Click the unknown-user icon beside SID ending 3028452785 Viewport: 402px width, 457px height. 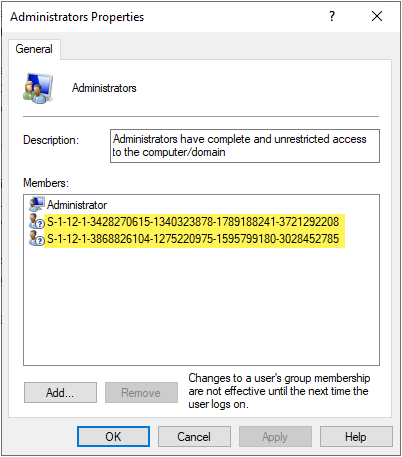point(37,238)
